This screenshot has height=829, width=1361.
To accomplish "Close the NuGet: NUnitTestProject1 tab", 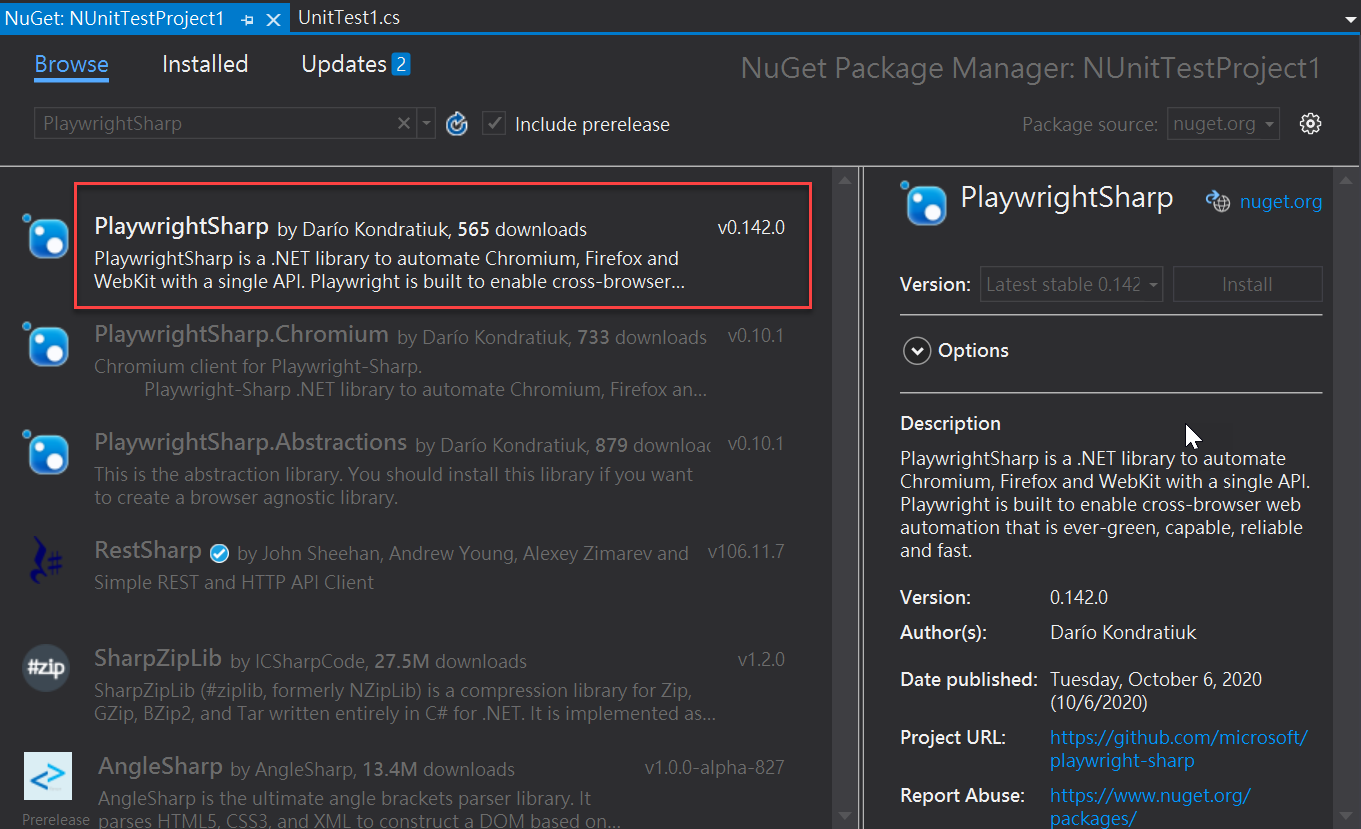I will pos(273,19).
